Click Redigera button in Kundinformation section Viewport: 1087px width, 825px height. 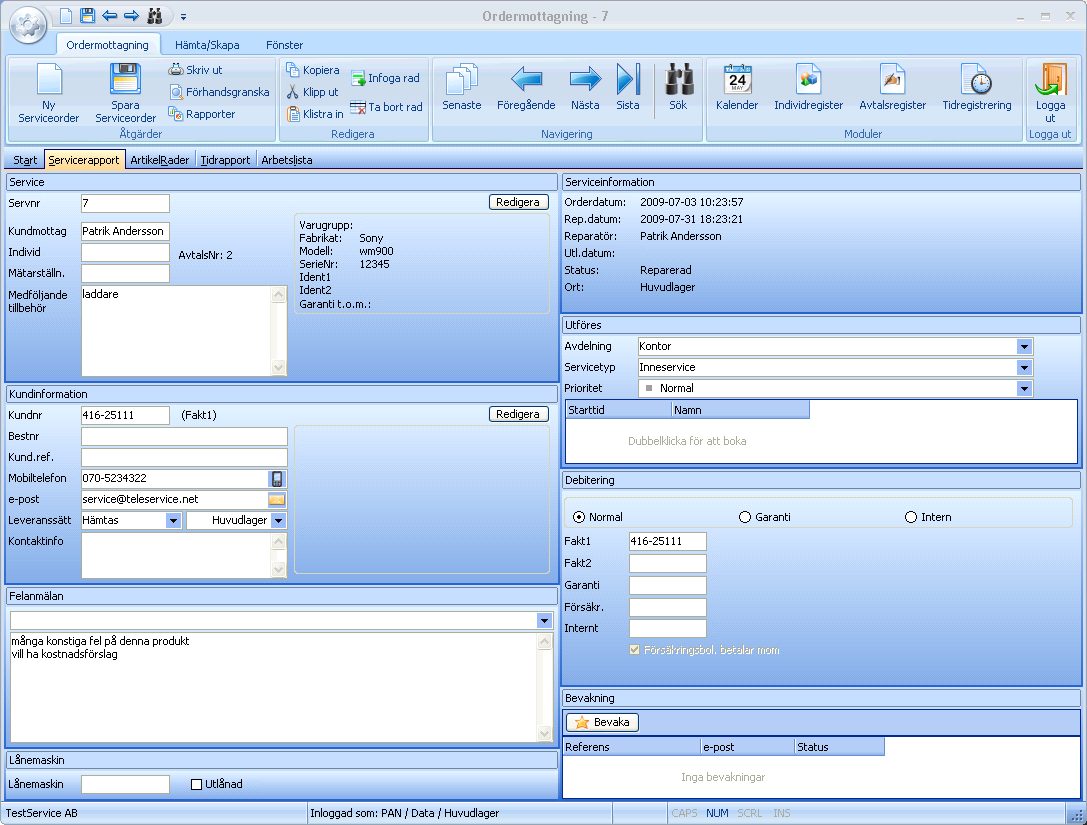point(519,414)
